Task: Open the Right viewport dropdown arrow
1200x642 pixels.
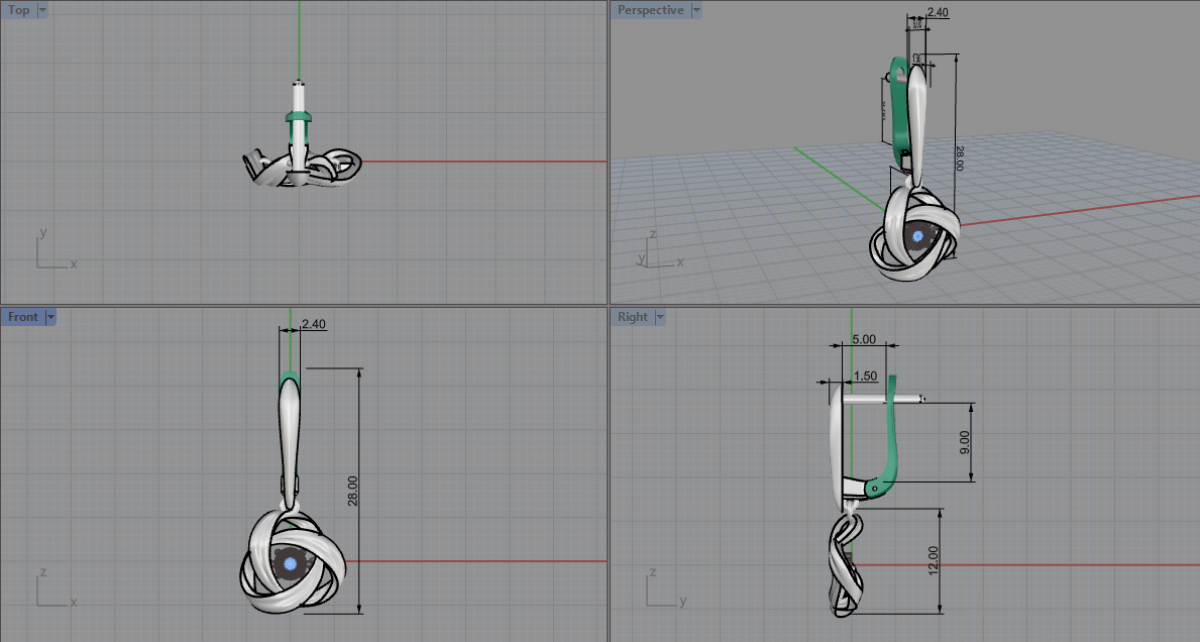Action: point(659,317)
